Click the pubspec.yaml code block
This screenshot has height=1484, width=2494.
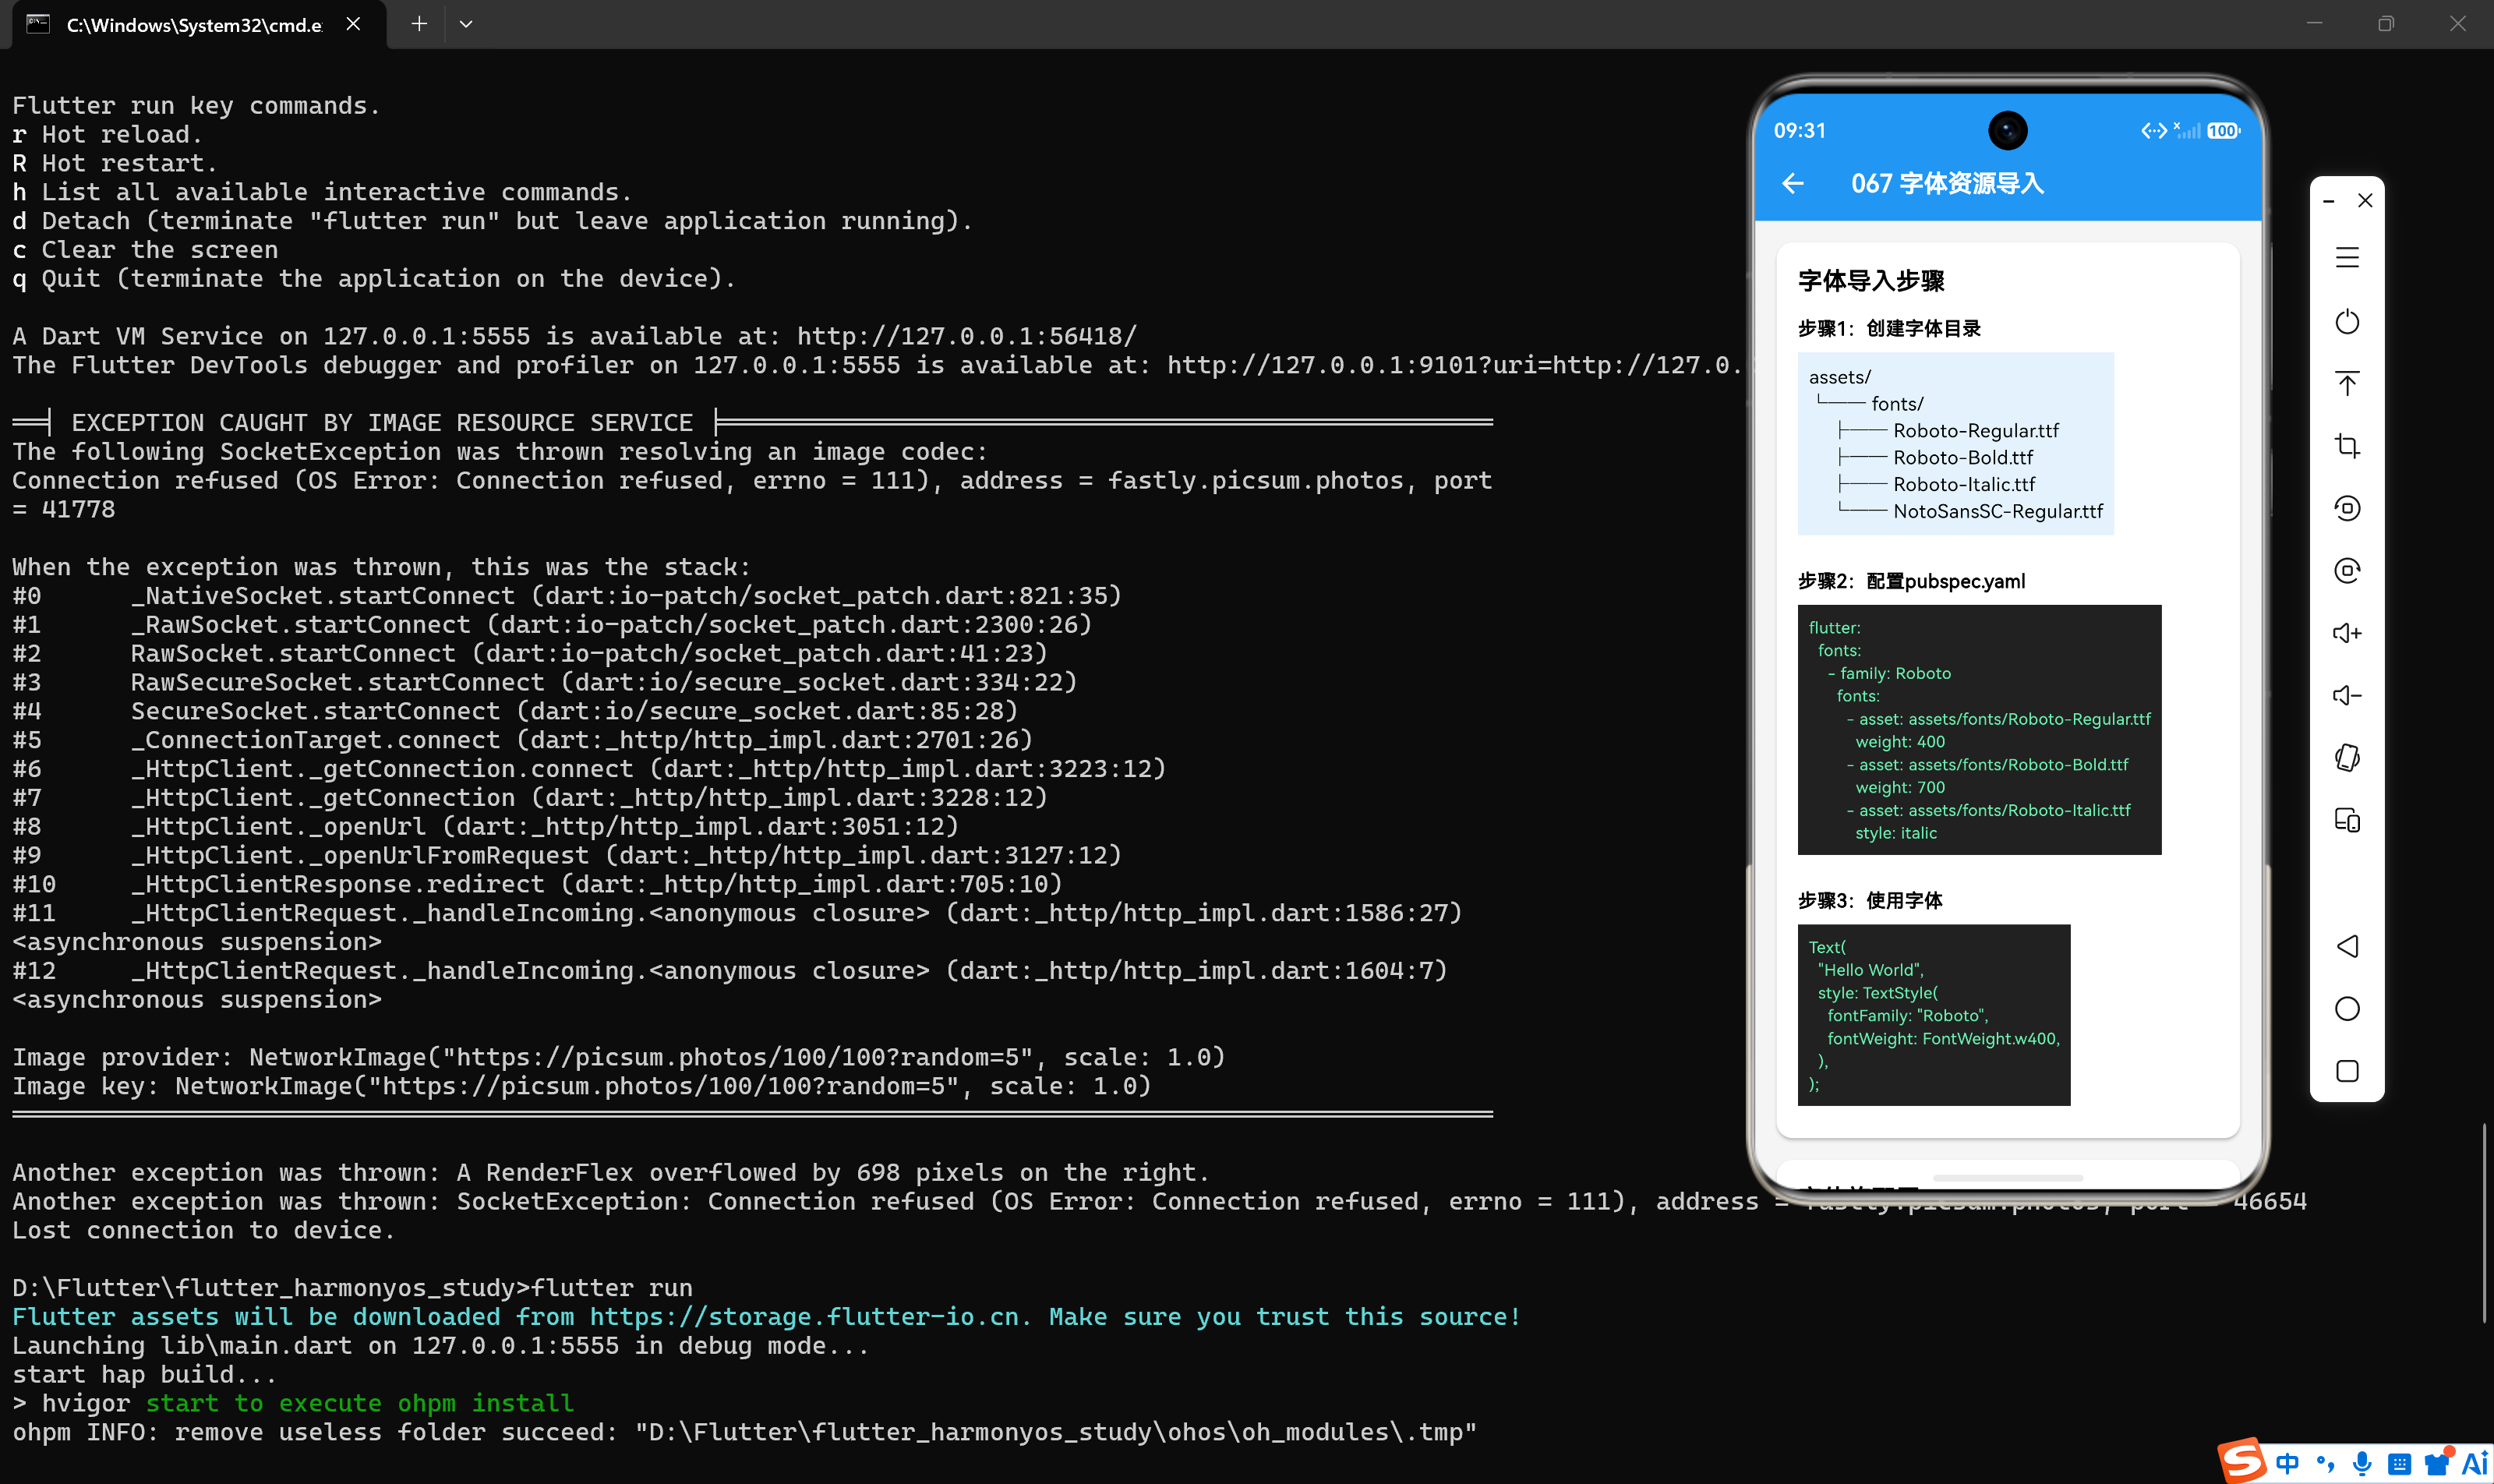[x=1979, y=730]
